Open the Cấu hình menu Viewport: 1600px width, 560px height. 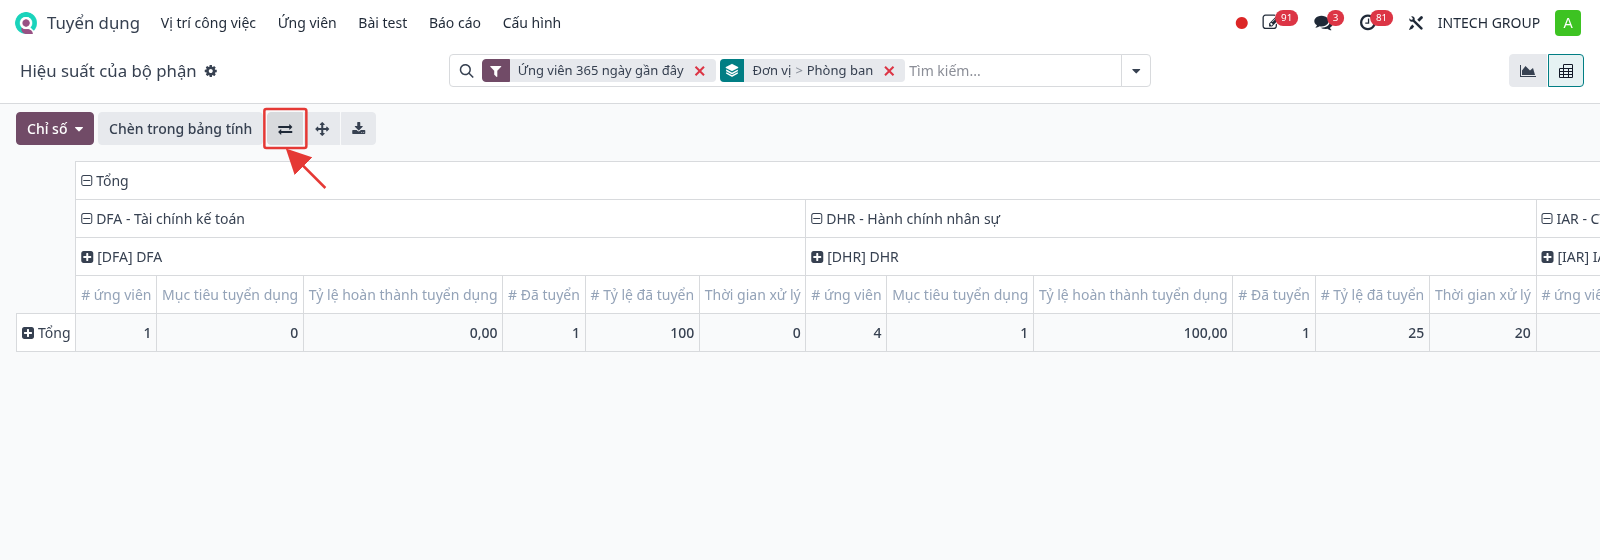click(x=532, y=23)
